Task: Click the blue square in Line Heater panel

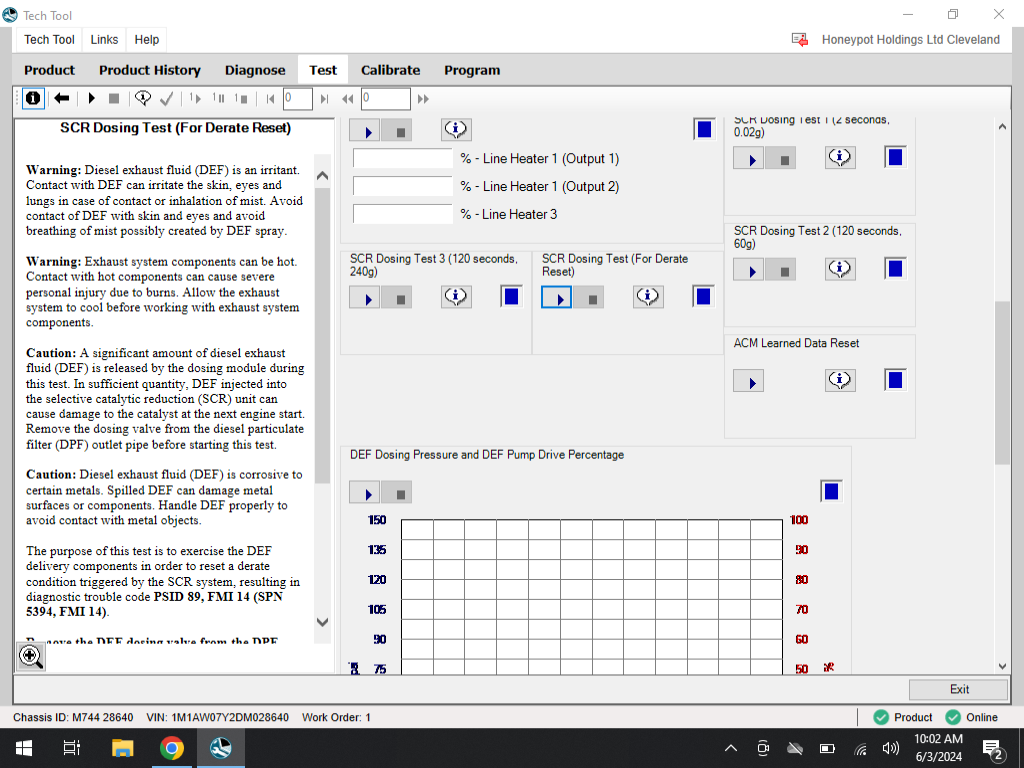Action: pyautogui.click(x=704, y=129)
